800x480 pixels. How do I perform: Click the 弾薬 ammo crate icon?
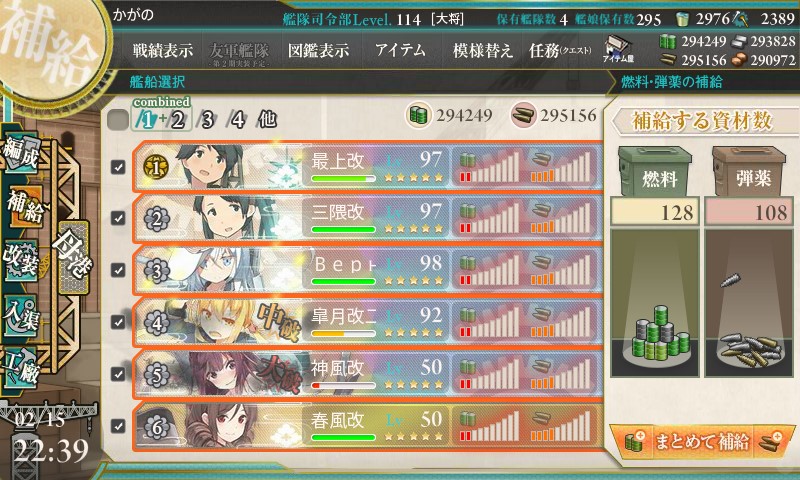point(749,171)
